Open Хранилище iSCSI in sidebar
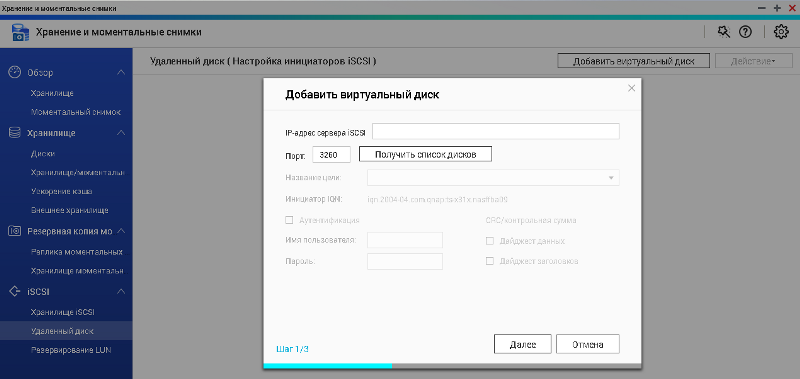This screenshot has height=379, width=800. click(x=63, y=312)
